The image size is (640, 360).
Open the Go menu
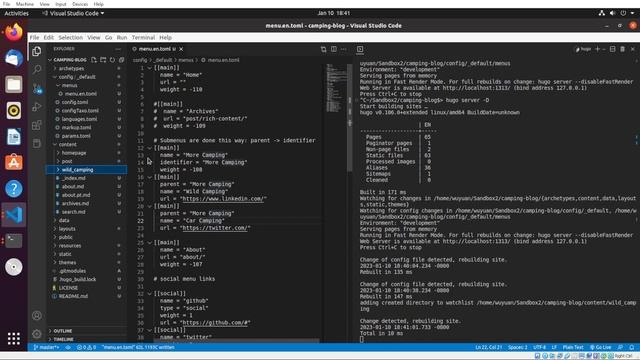click(108, 37)
